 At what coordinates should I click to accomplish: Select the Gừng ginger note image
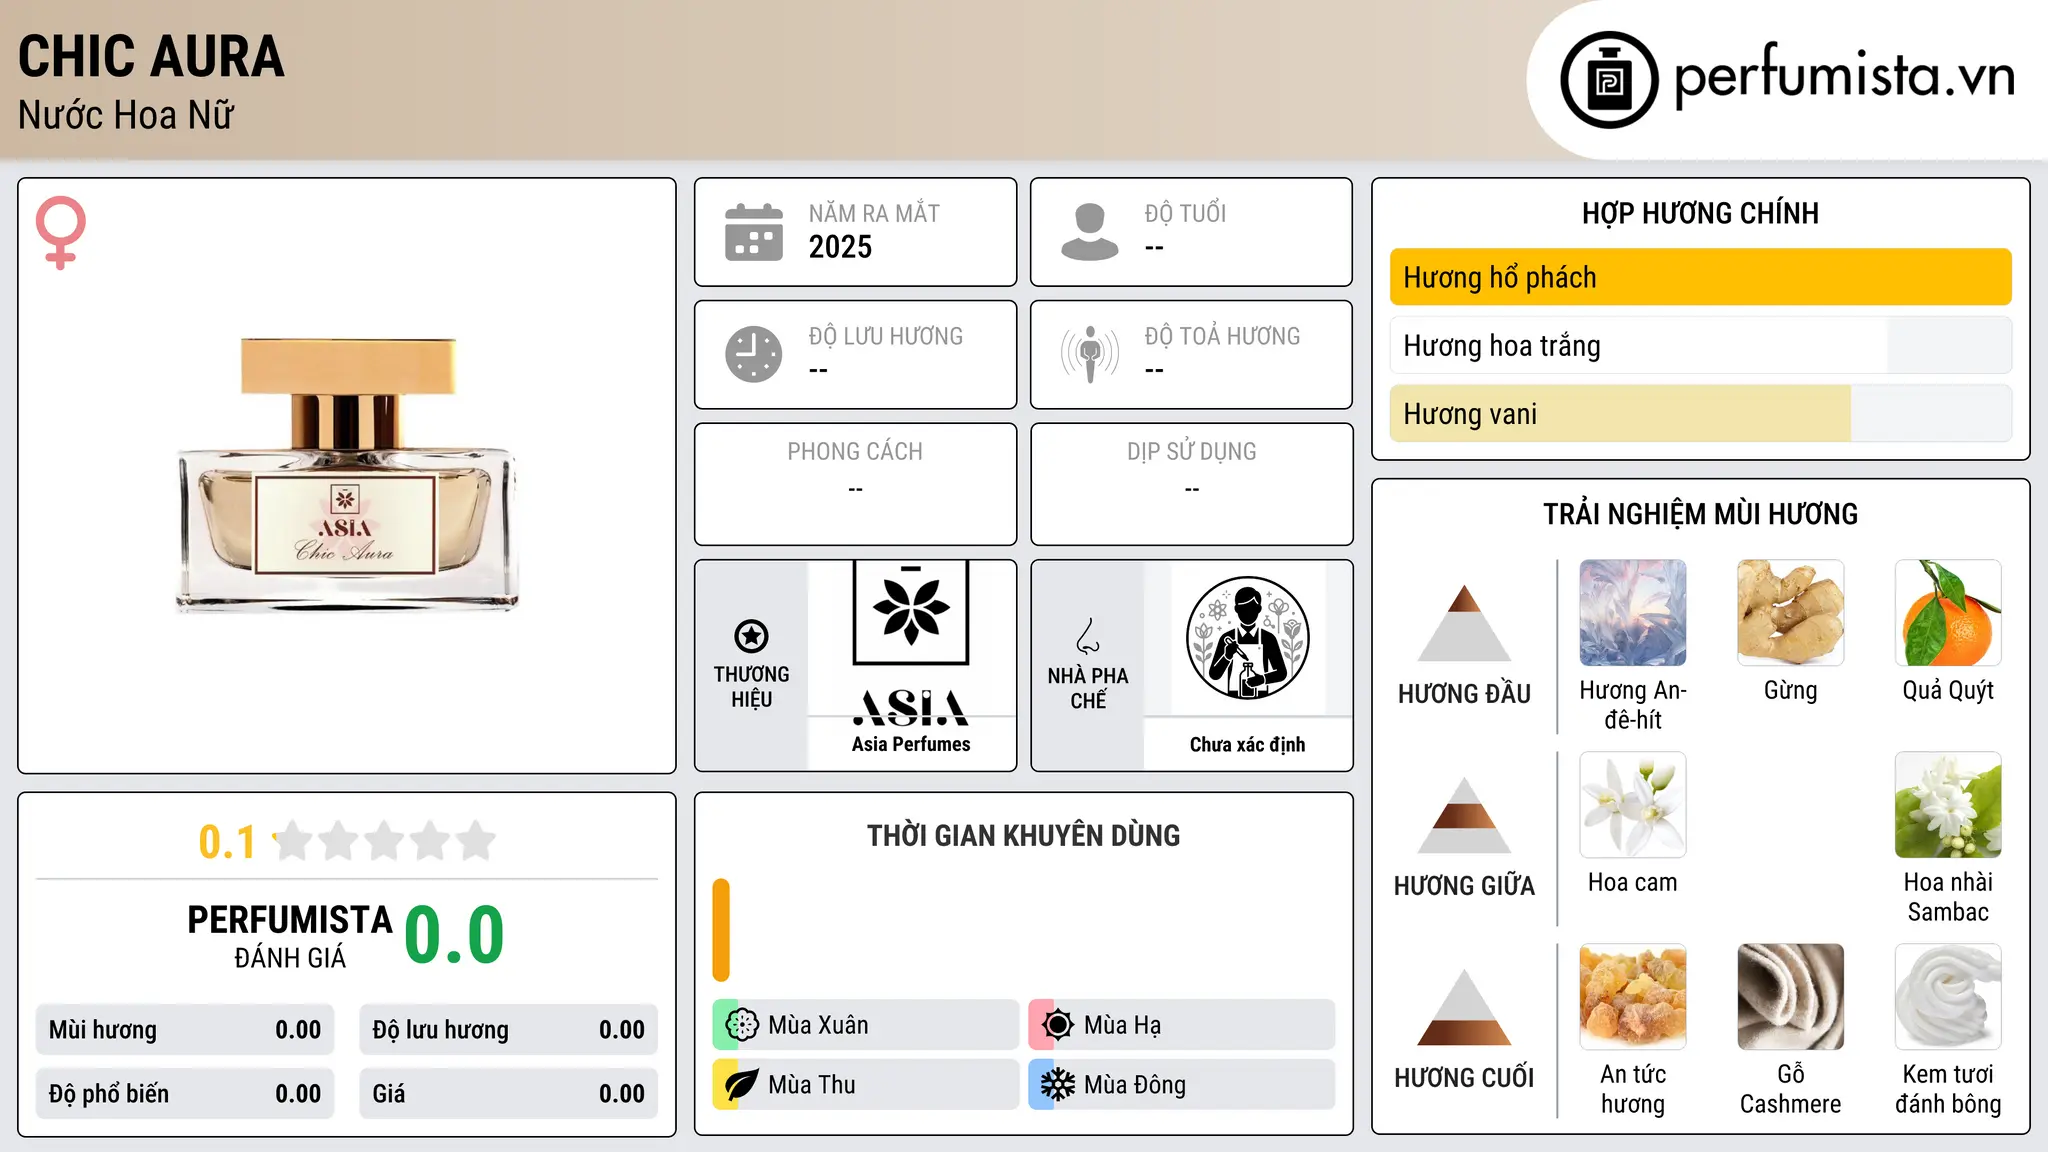click(x=1790, y=613)
